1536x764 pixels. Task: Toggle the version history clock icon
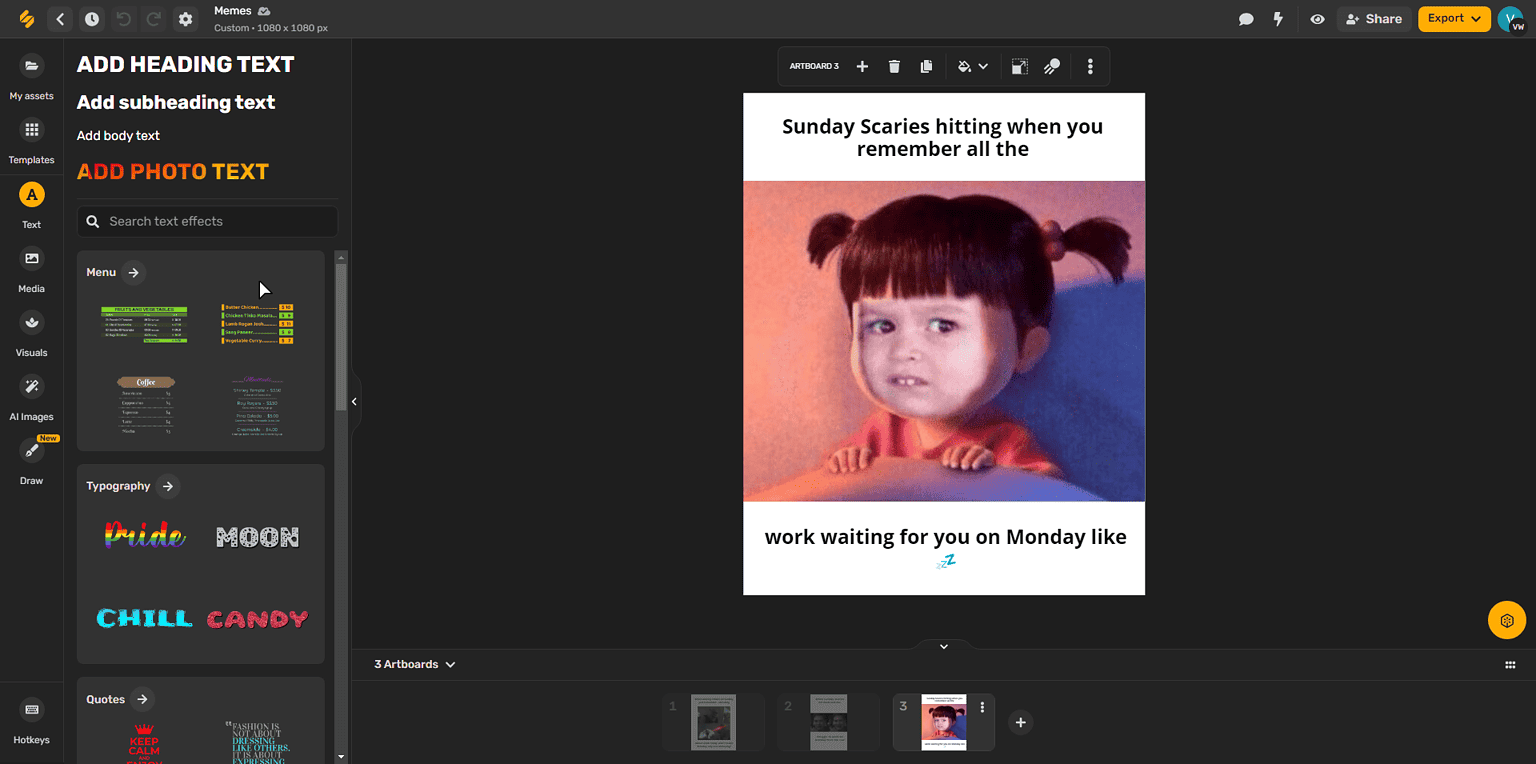coord(91,18)
